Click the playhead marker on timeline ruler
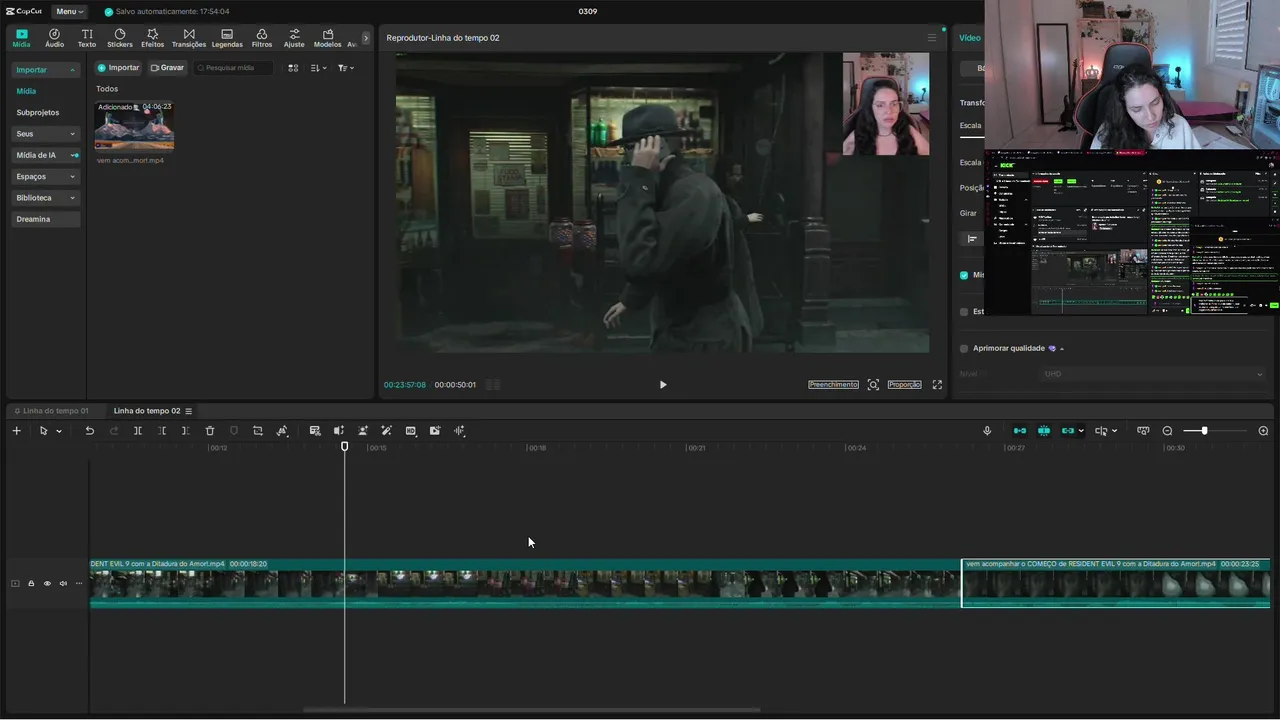The width and height of the screenshot is (1280, 720). click(x=345, y=446)
